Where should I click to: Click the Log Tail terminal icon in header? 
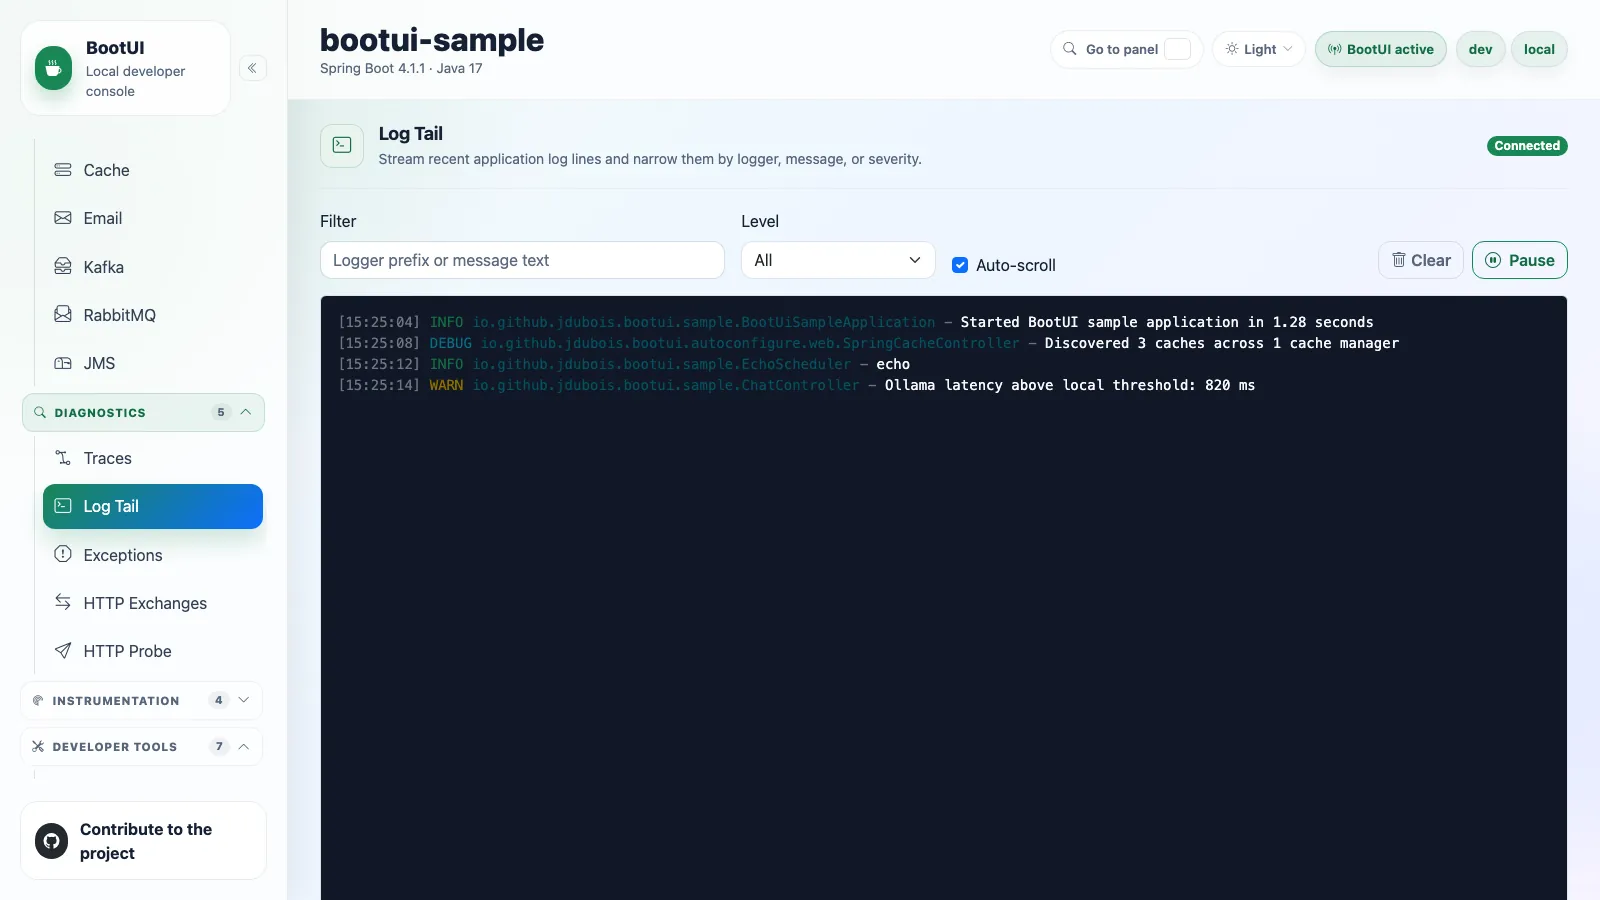point(342,145)
